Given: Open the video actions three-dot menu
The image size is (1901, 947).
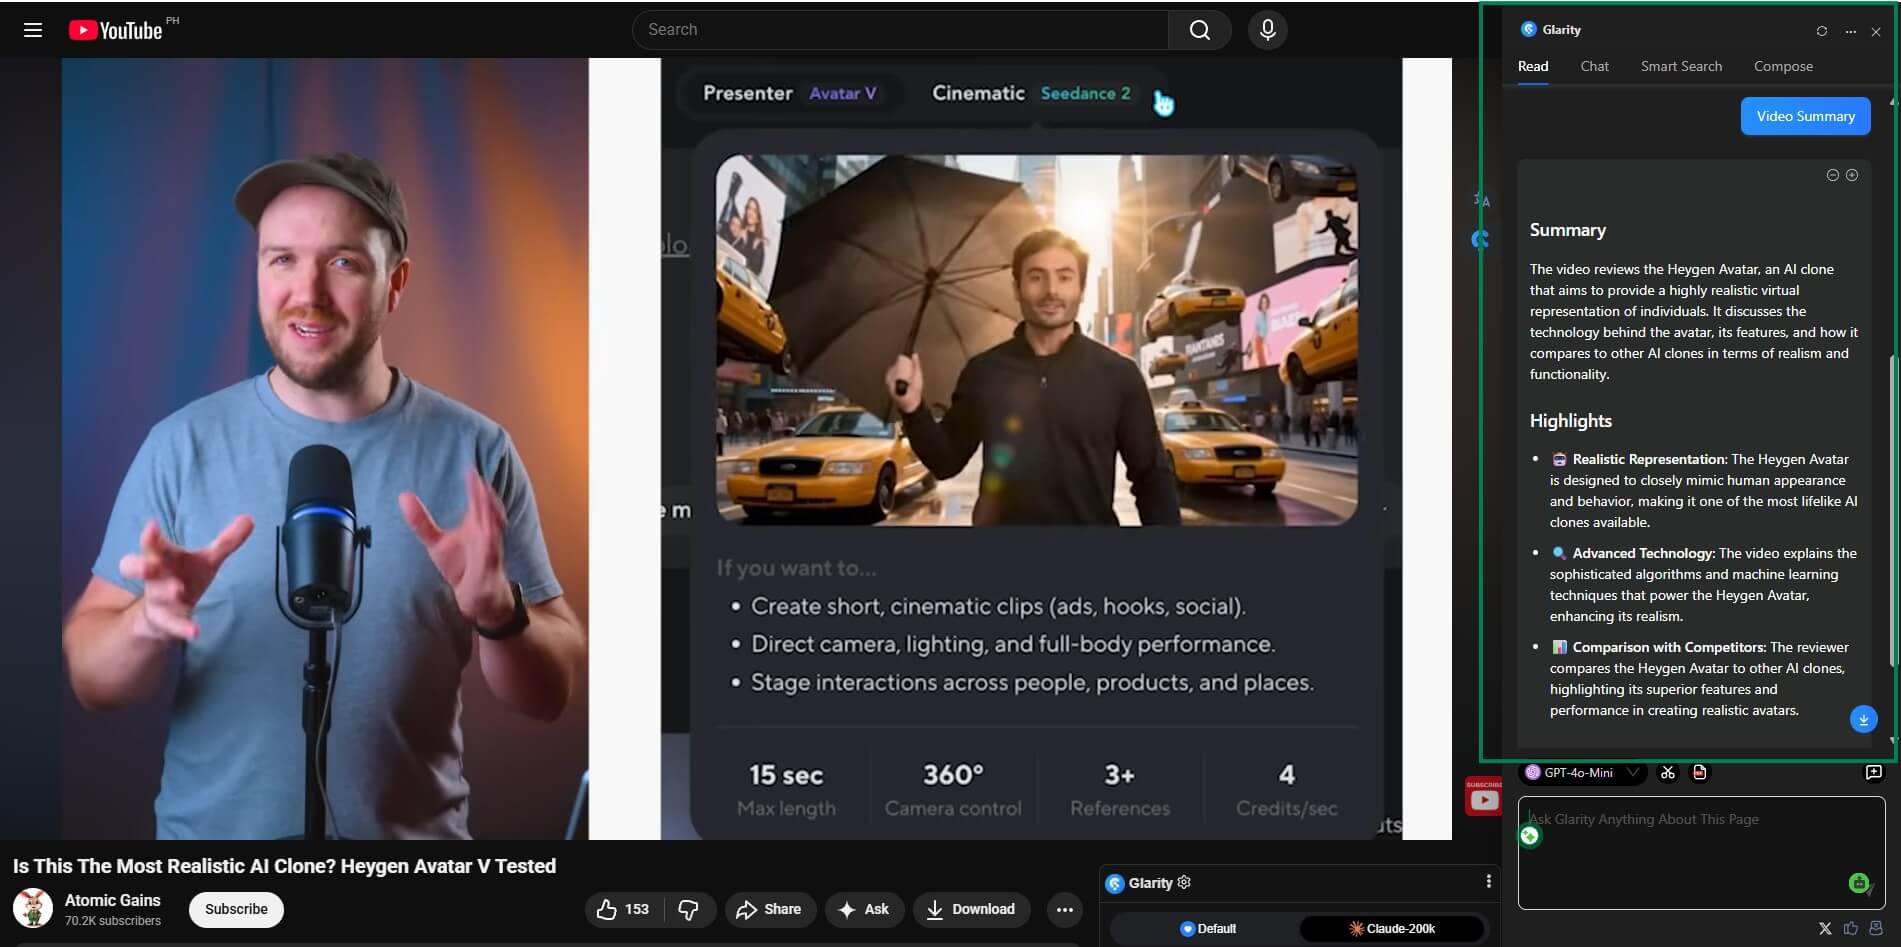Looking at the screenshot, I should click(x=1065, y=909).
